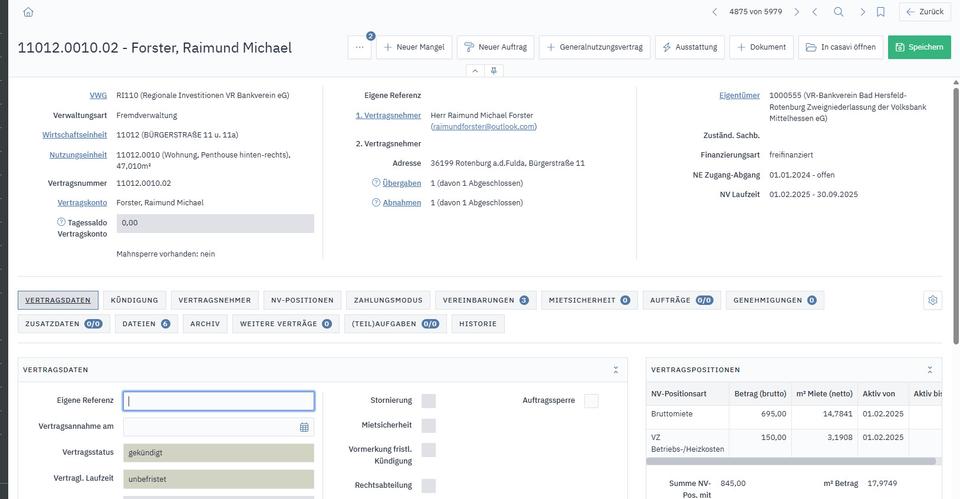Viewport: 960px width, 499px height.
Task: Go to next record arrow after 4875 von 5979
Action: 796,12
